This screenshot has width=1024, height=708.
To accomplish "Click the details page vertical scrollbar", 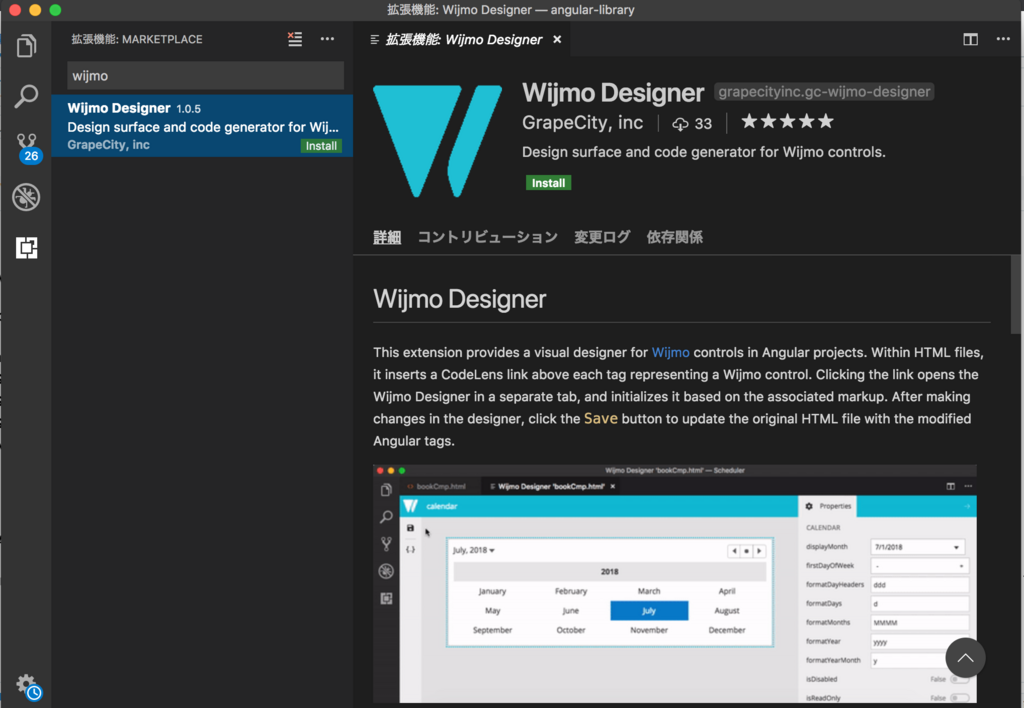I will click(x=1016, y=294).
